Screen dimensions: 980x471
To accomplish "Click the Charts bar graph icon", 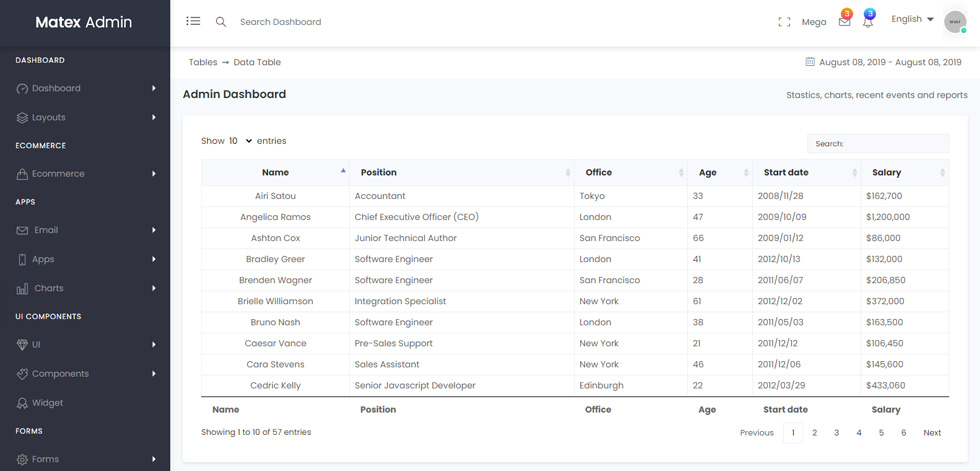I will [x=22, y=289].
